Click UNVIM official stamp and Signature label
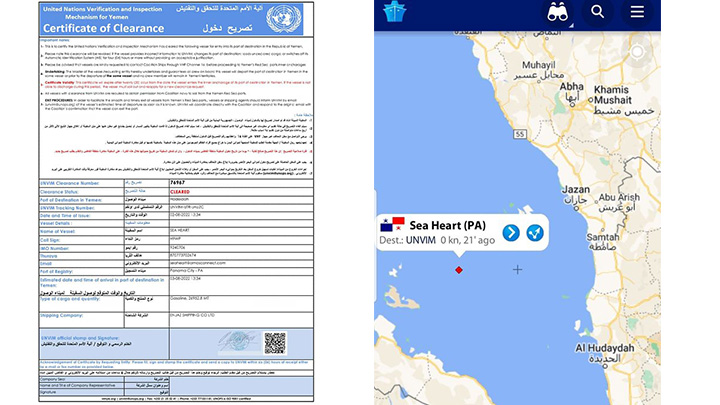720x405 pixels. pos(80,338)
